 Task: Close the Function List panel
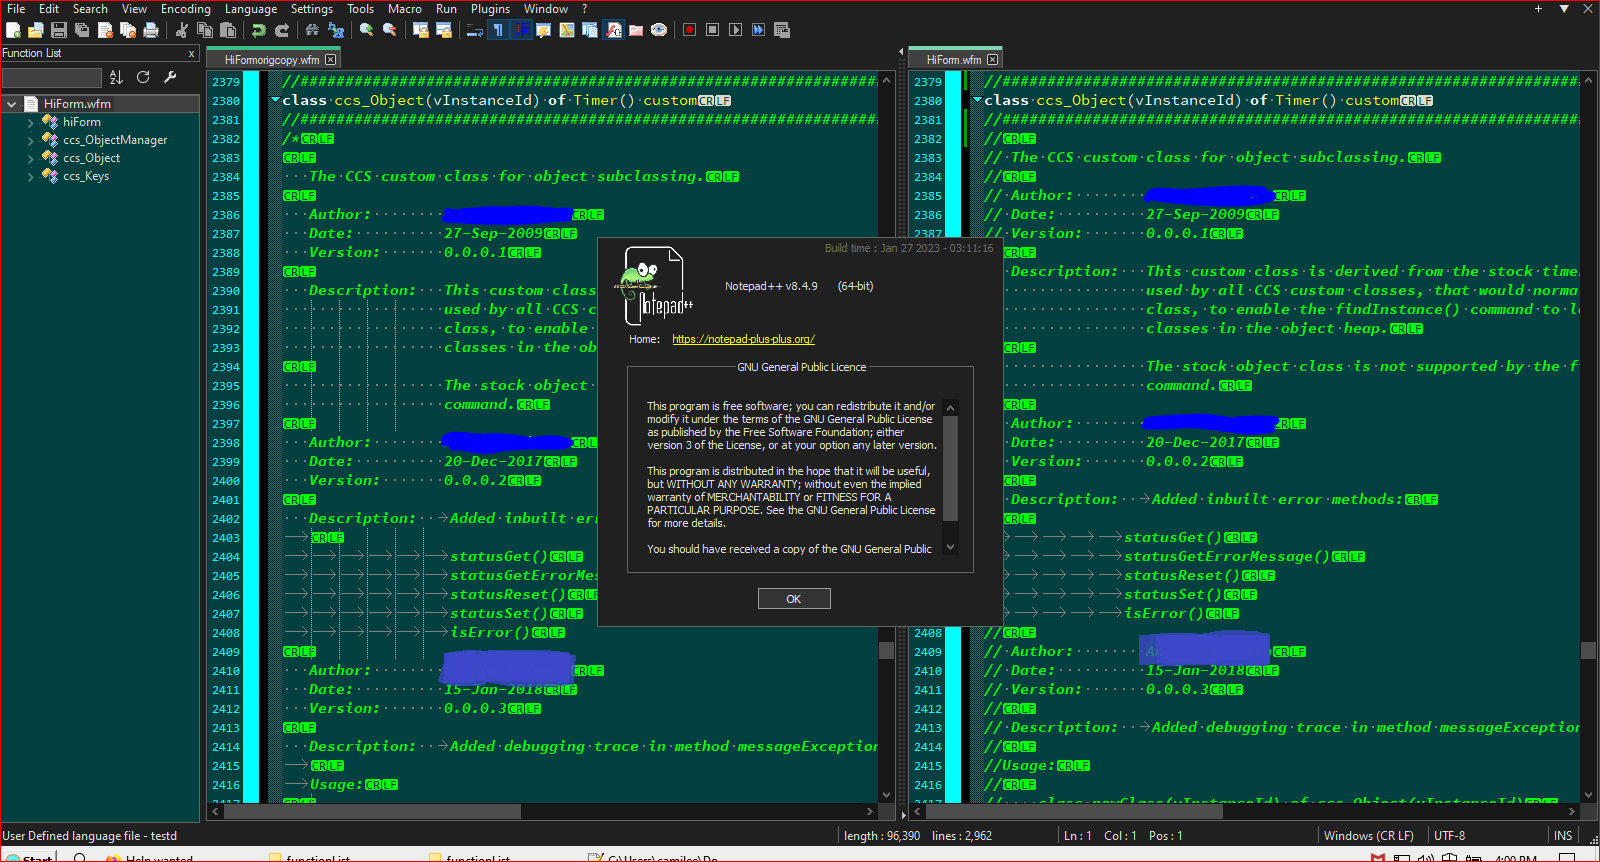[191, 54]
